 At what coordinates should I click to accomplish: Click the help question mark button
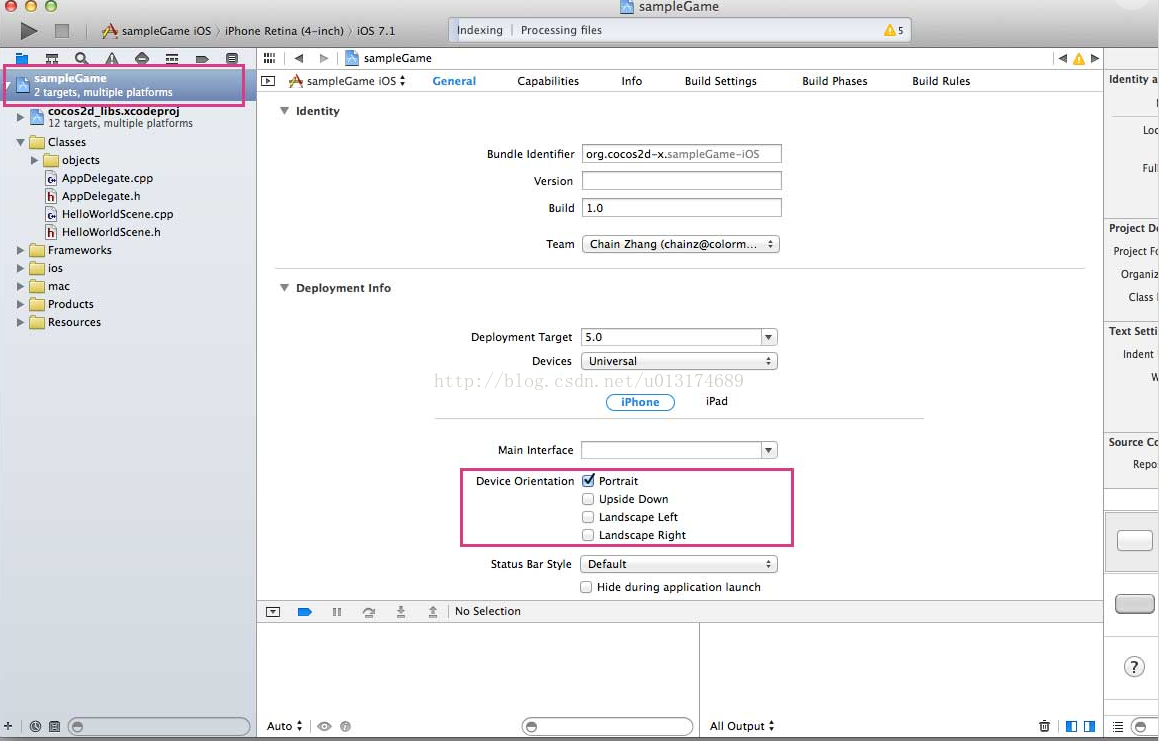point(1134,666)
